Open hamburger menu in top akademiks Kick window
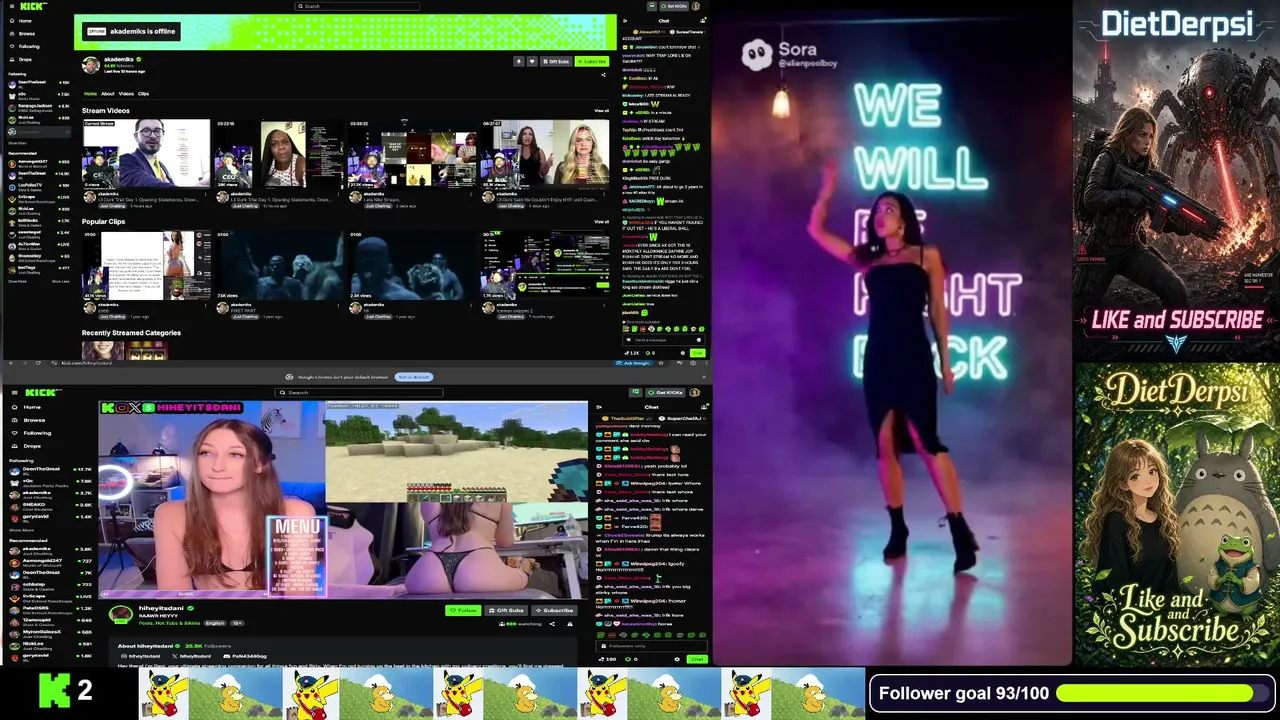The width and height of the screenshot is (1280, 720). click(x=11, y=6)
